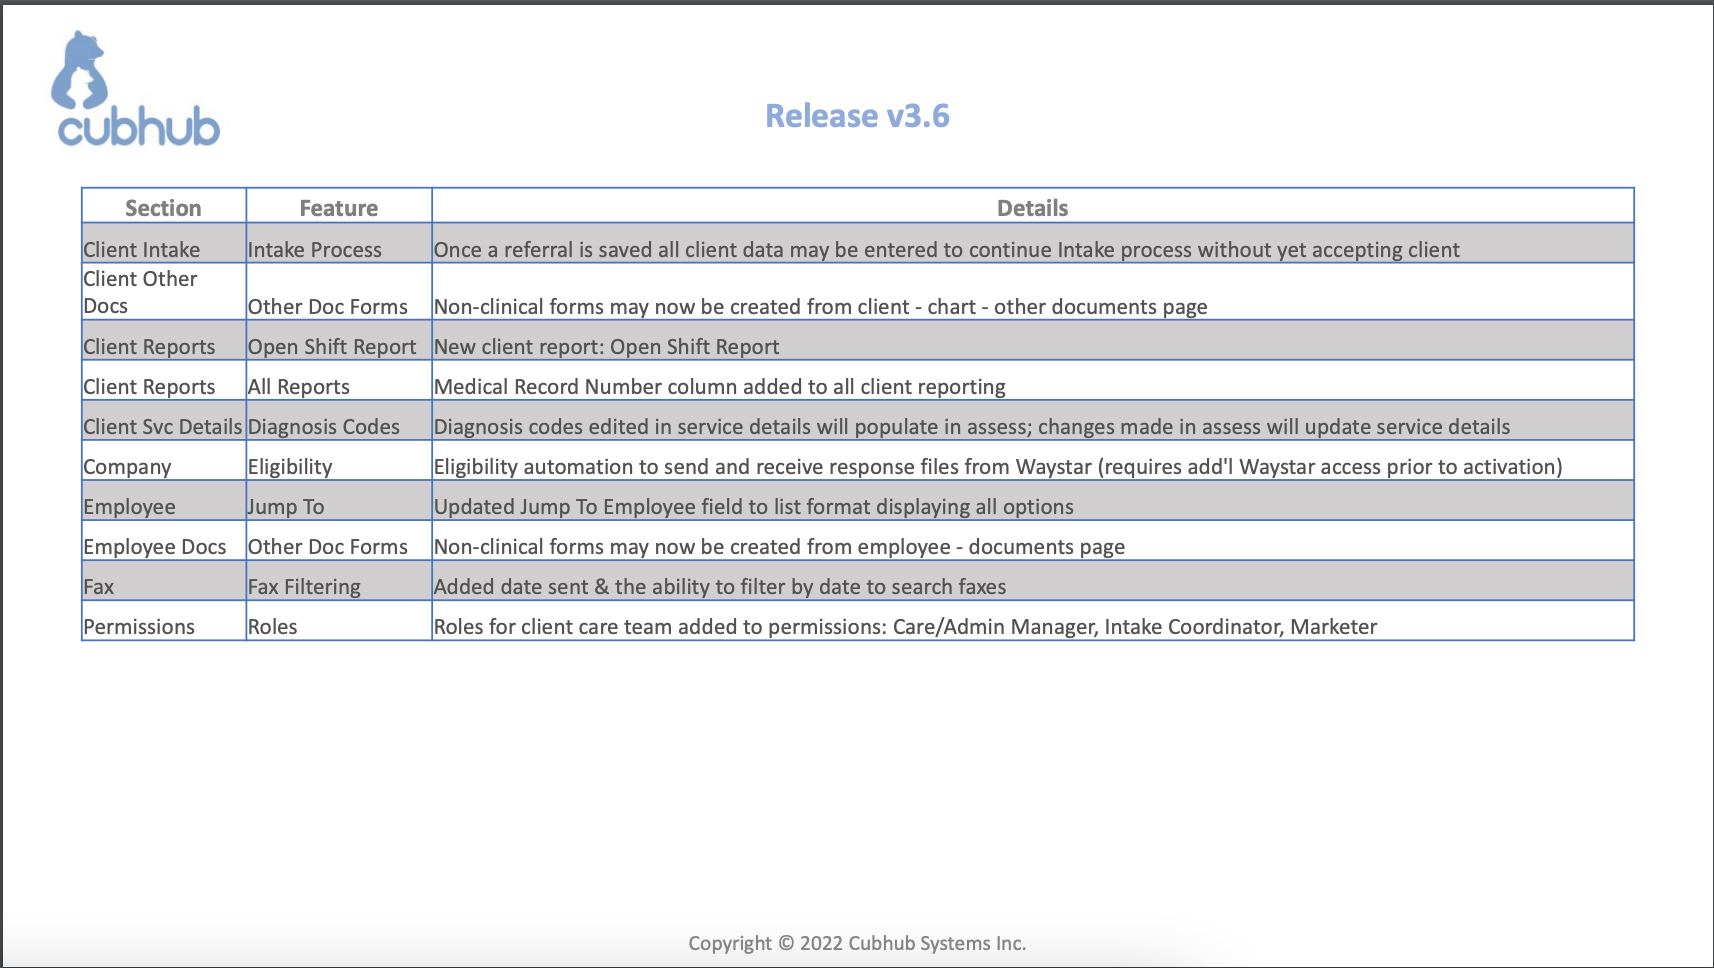
Task: Click the 'All Reports' feature cell
Action: (x=339, y=381)
